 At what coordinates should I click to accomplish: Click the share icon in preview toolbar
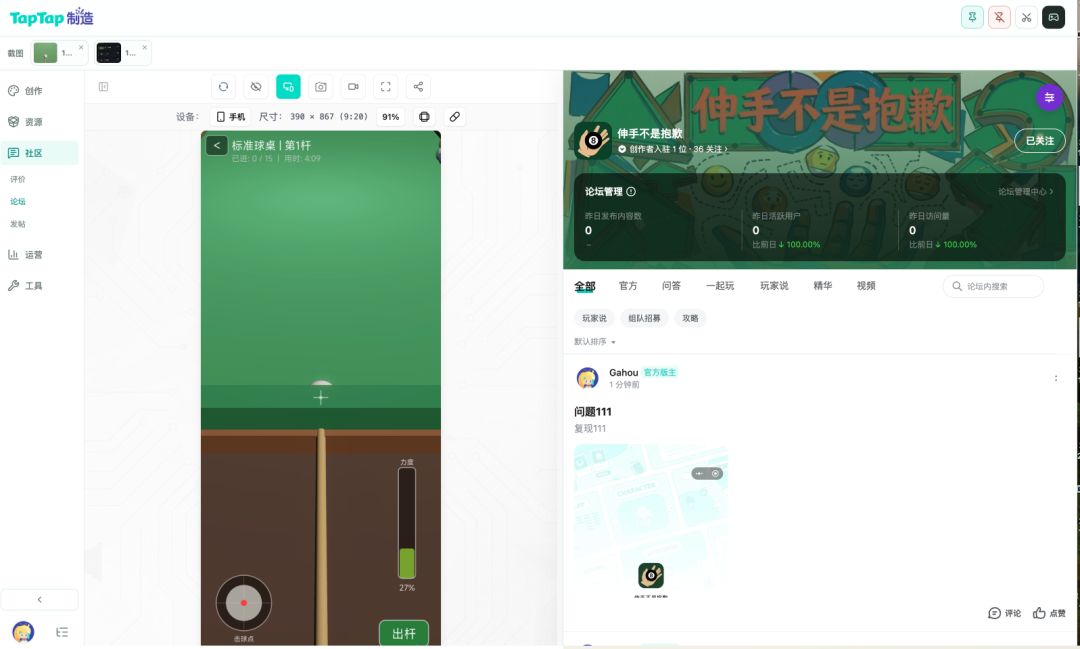click(418, 87)
